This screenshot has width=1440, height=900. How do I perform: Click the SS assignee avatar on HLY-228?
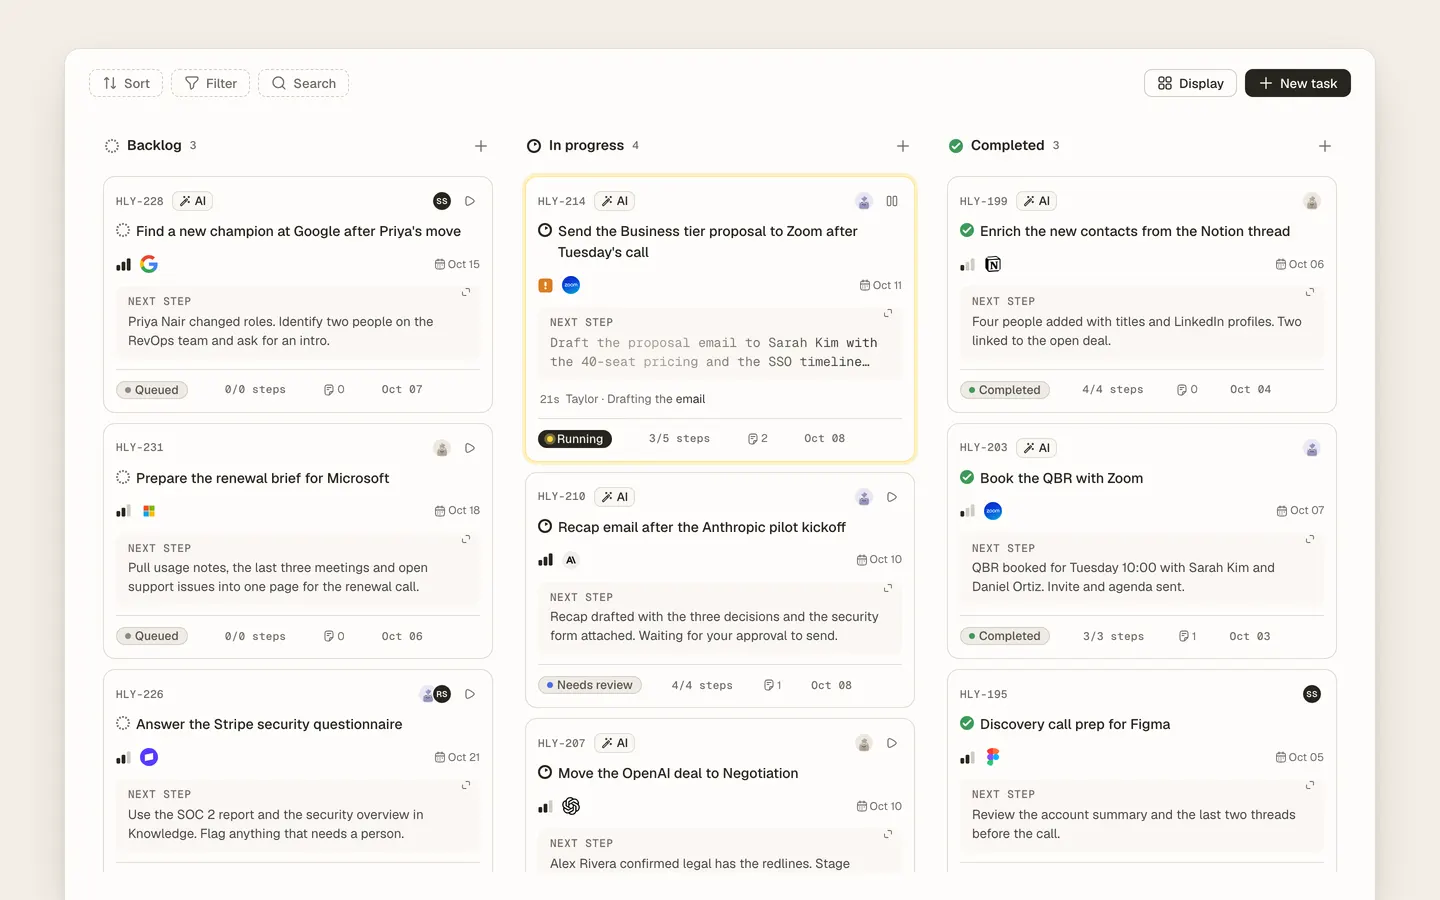(442, 201)
